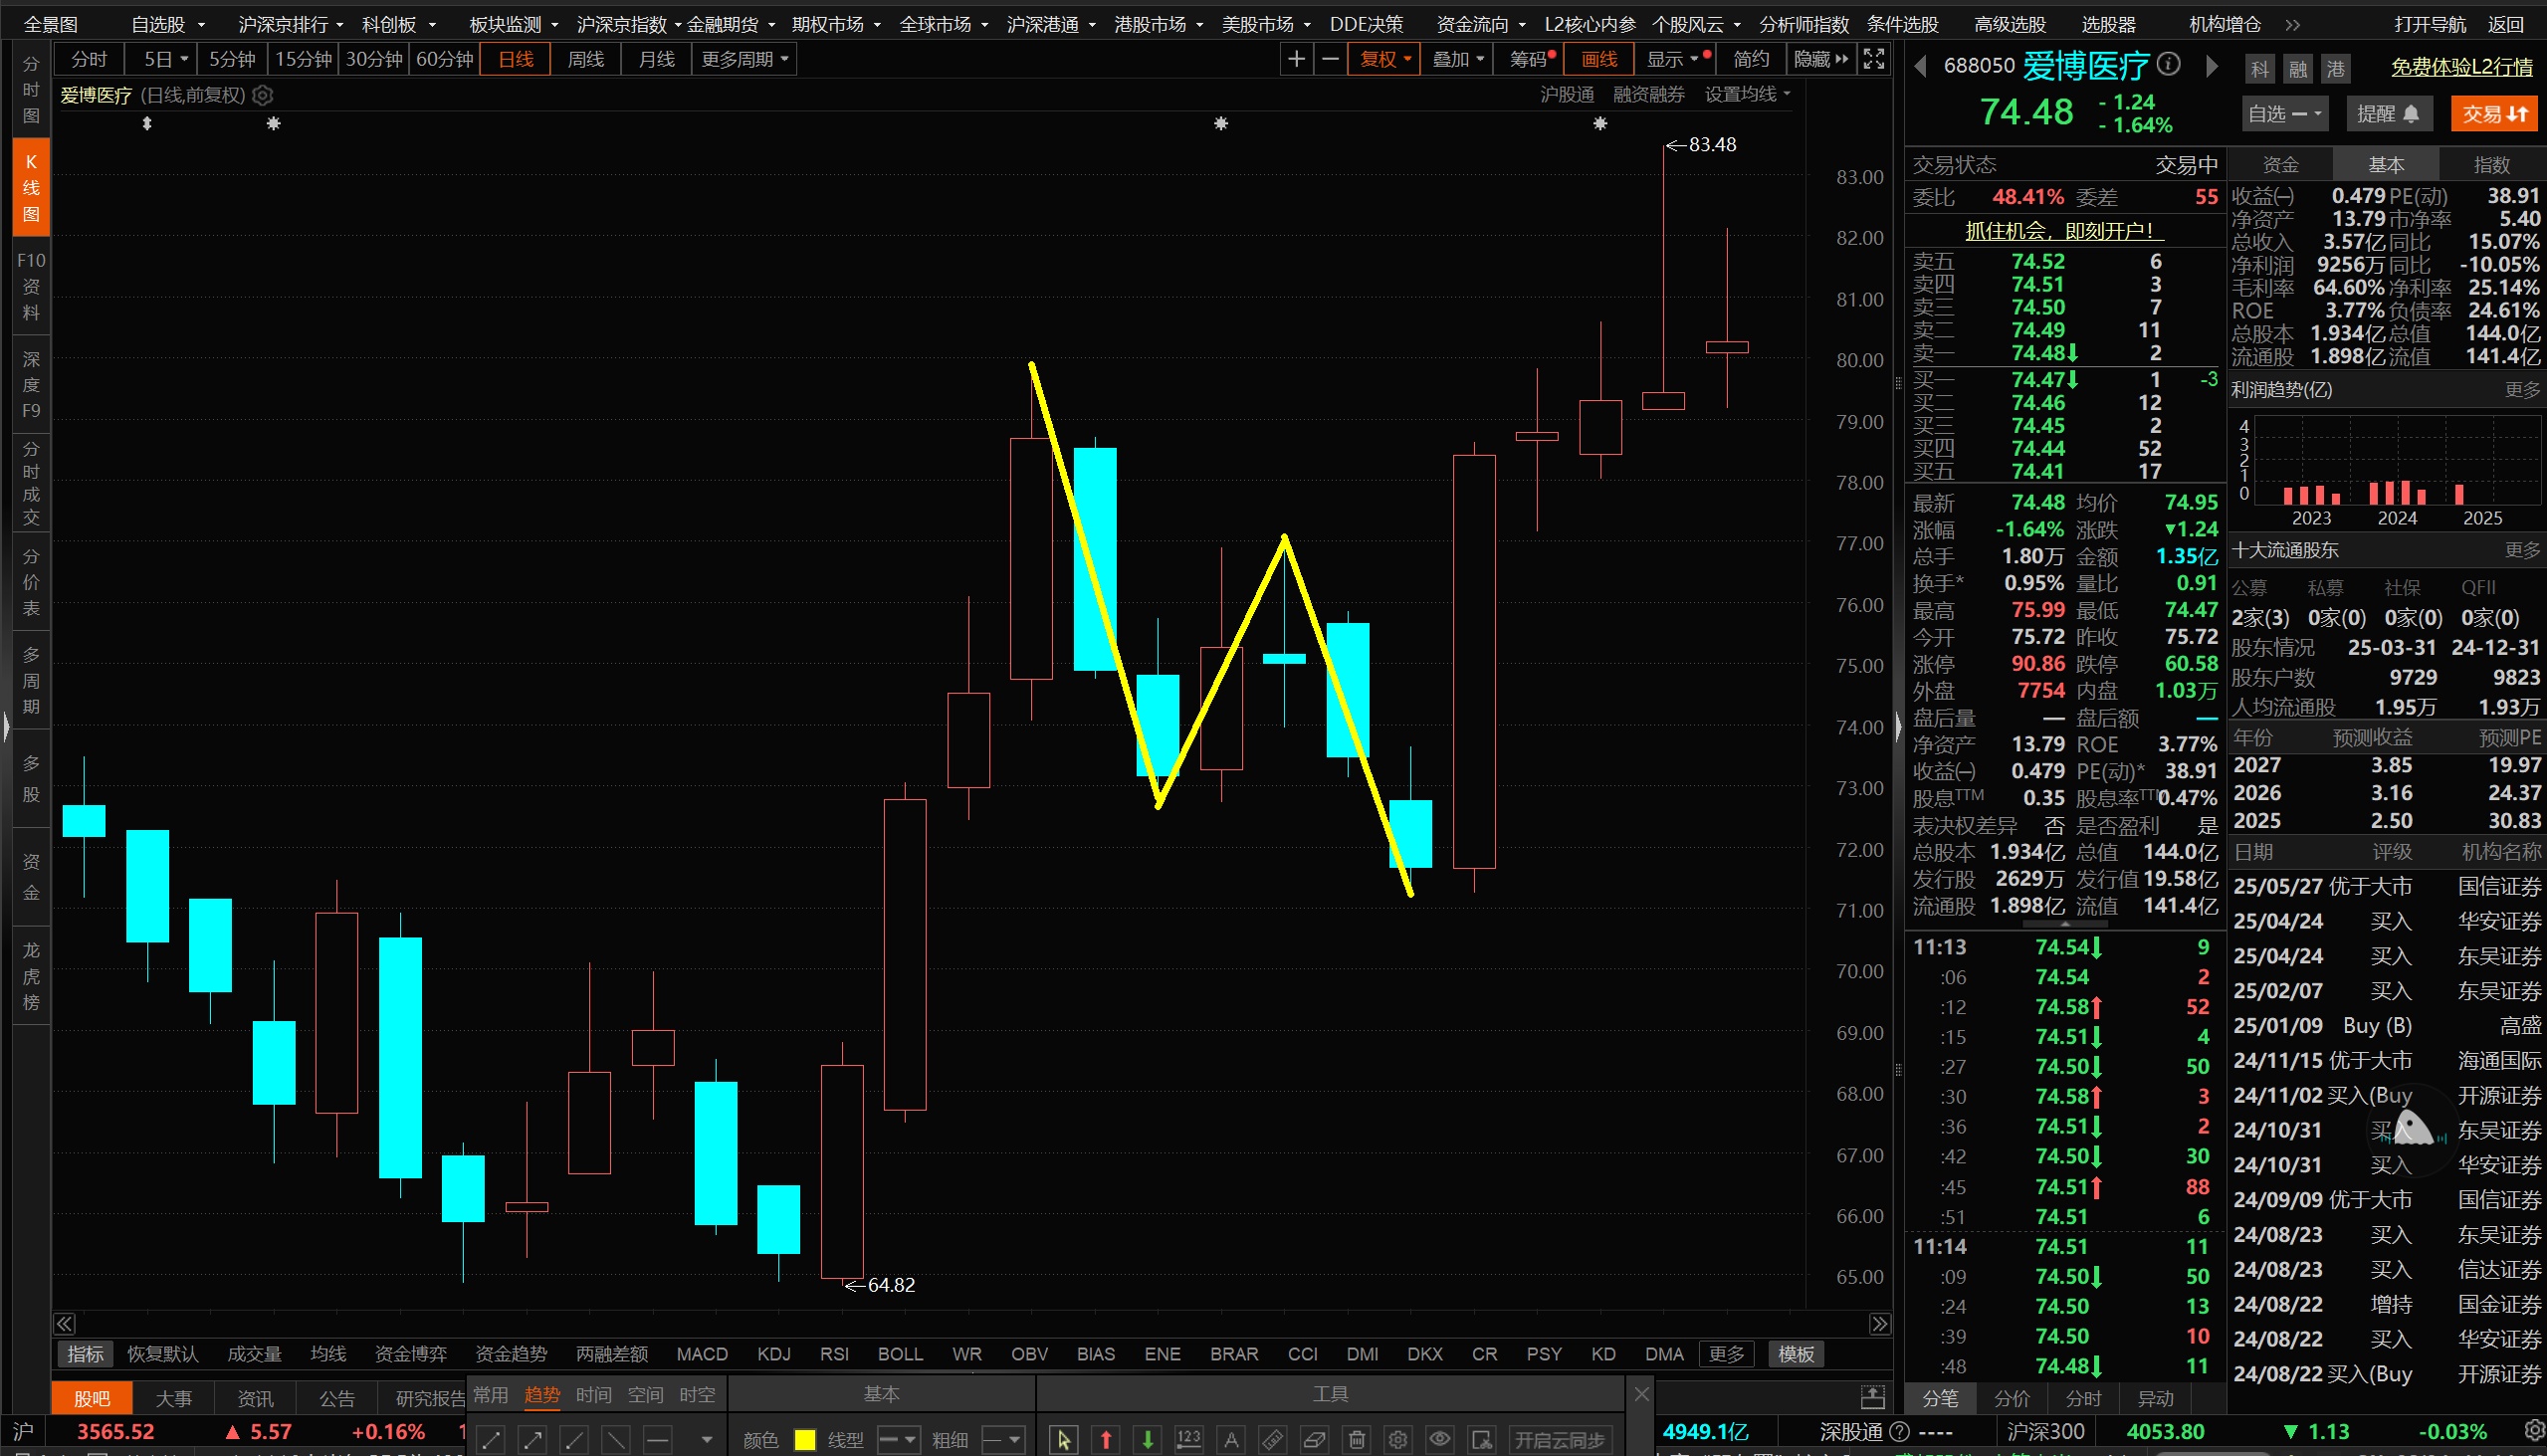Open 设置均线 dropdown
Screen dimensions: 2547x1456
point(1747,94)
